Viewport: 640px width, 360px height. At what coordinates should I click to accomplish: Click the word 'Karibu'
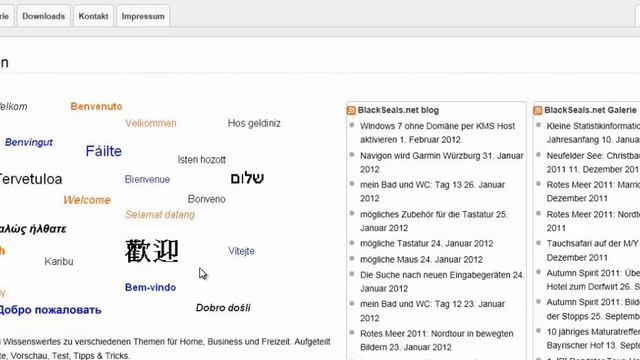pyautogui.click(x=59, y=262)
